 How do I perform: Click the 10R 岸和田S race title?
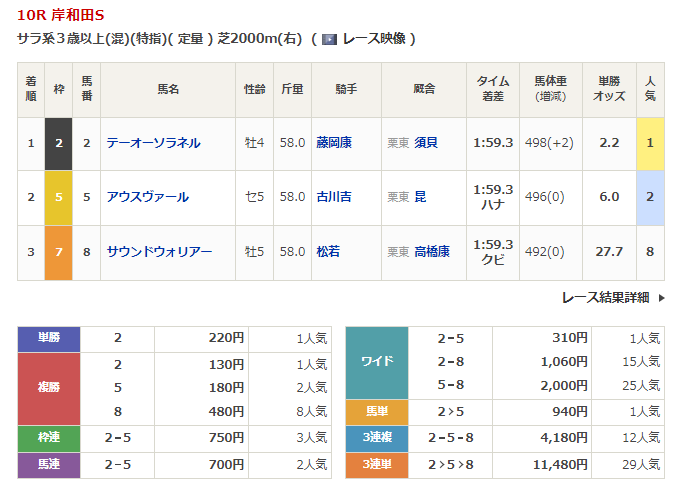[x=59, y=15]
